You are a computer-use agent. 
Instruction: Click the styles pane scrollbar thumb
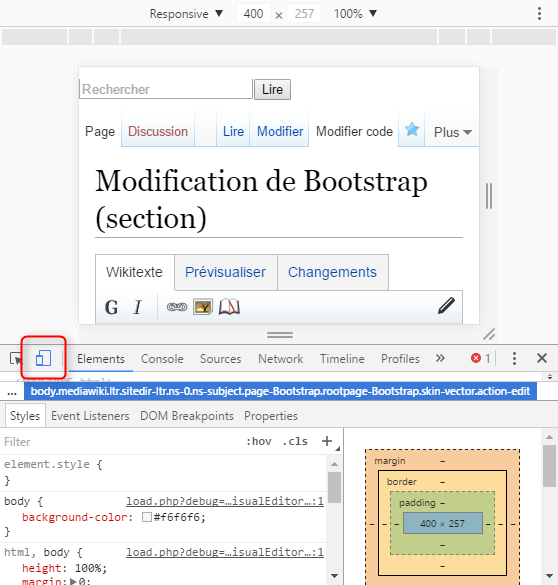point(335,487)
